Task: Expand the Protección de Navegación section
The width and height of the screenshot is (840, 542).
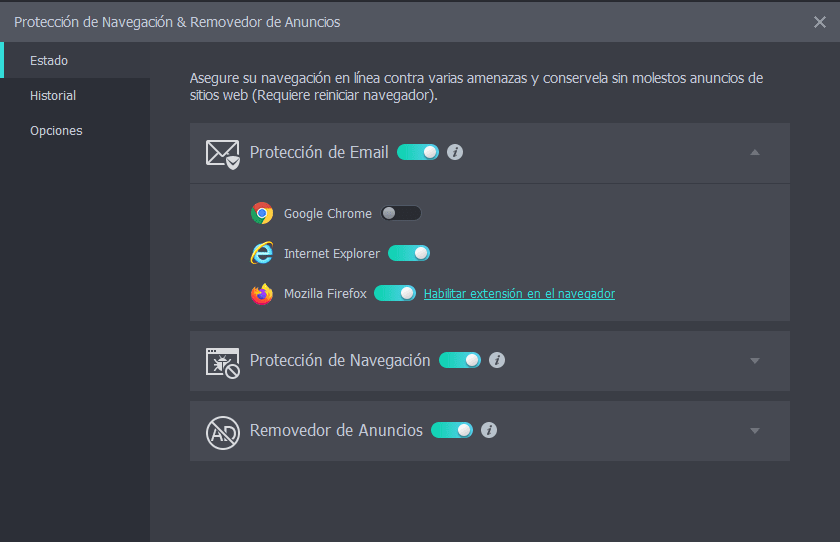Action: pyautogui.click(x=755, y=361)
